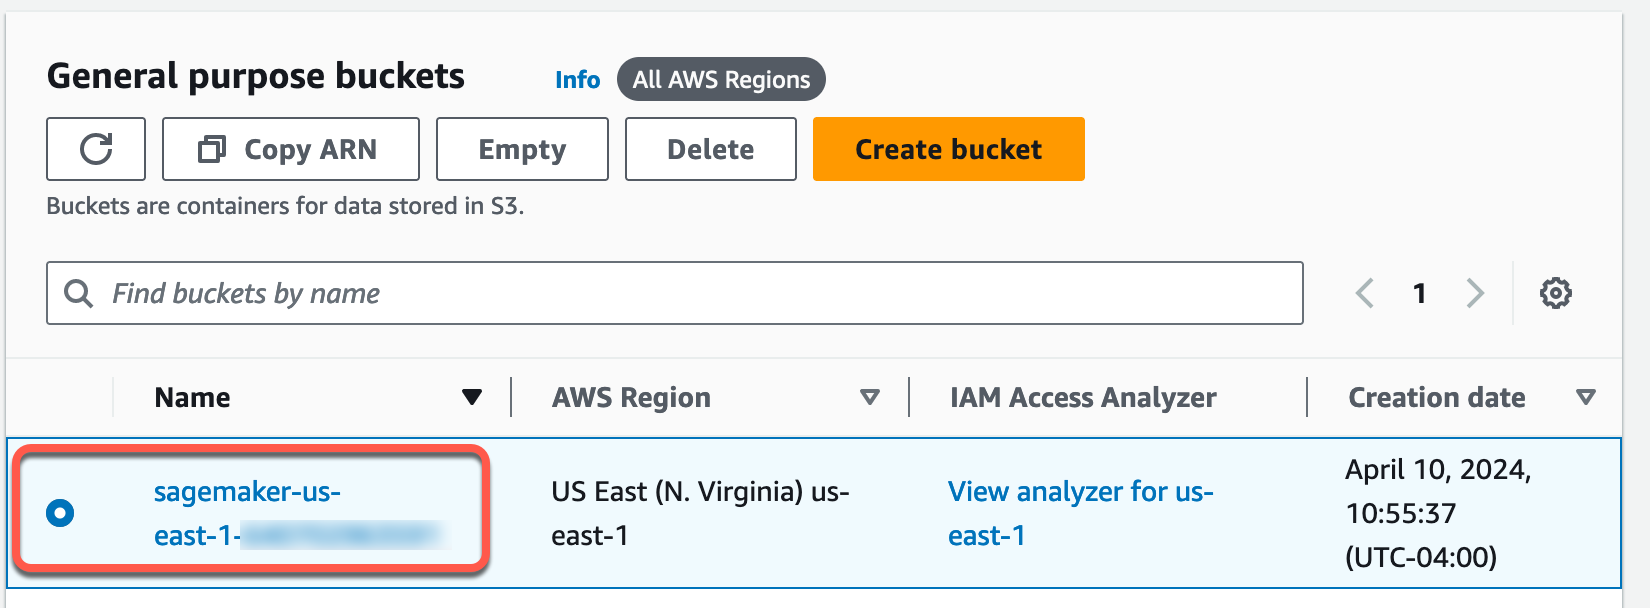The height and width of the screenshot is (608, 1650).
Task: Select page number 1 in pagination
Action: click(1419, 293)
